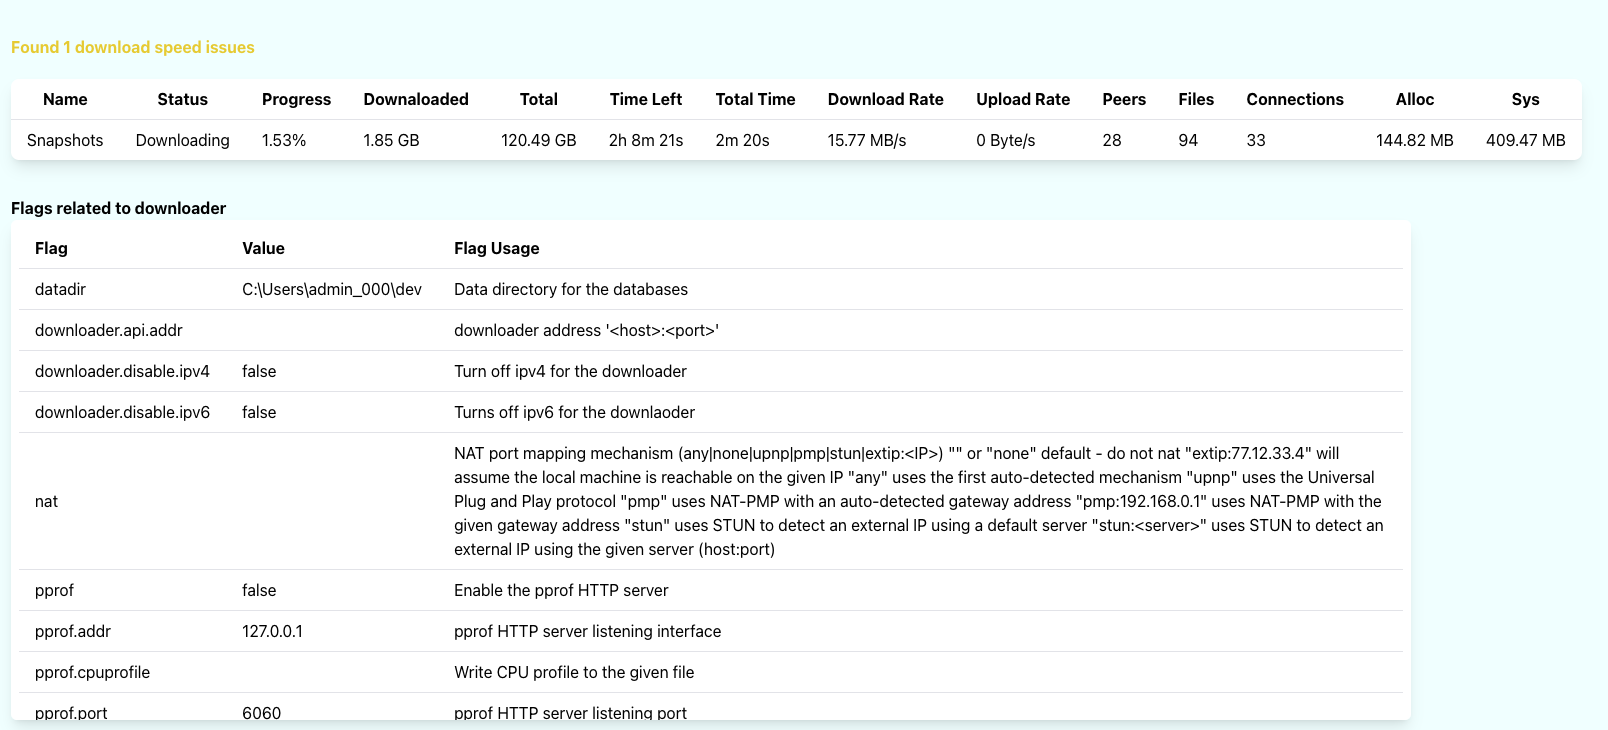The height and width of the screenshot is (730, 1608).
Task: Click the Peers column header
Action: [x=1124, y=99]
